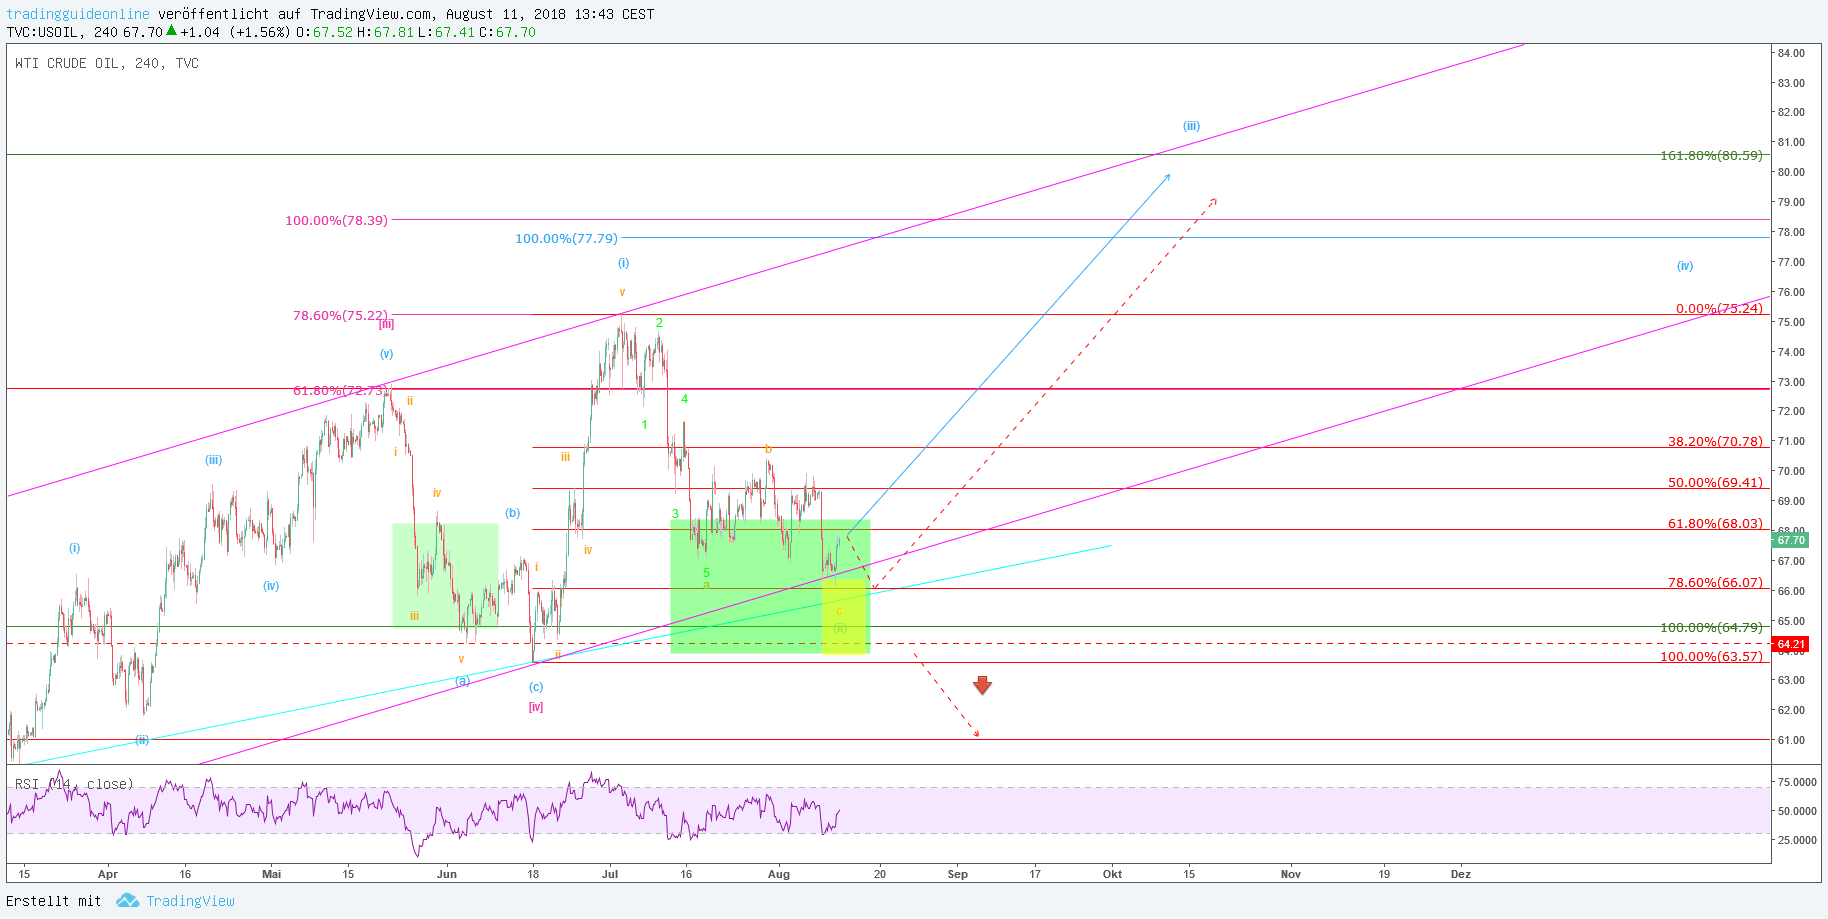Click the green wave number 2 label

(x=659, y=323)
